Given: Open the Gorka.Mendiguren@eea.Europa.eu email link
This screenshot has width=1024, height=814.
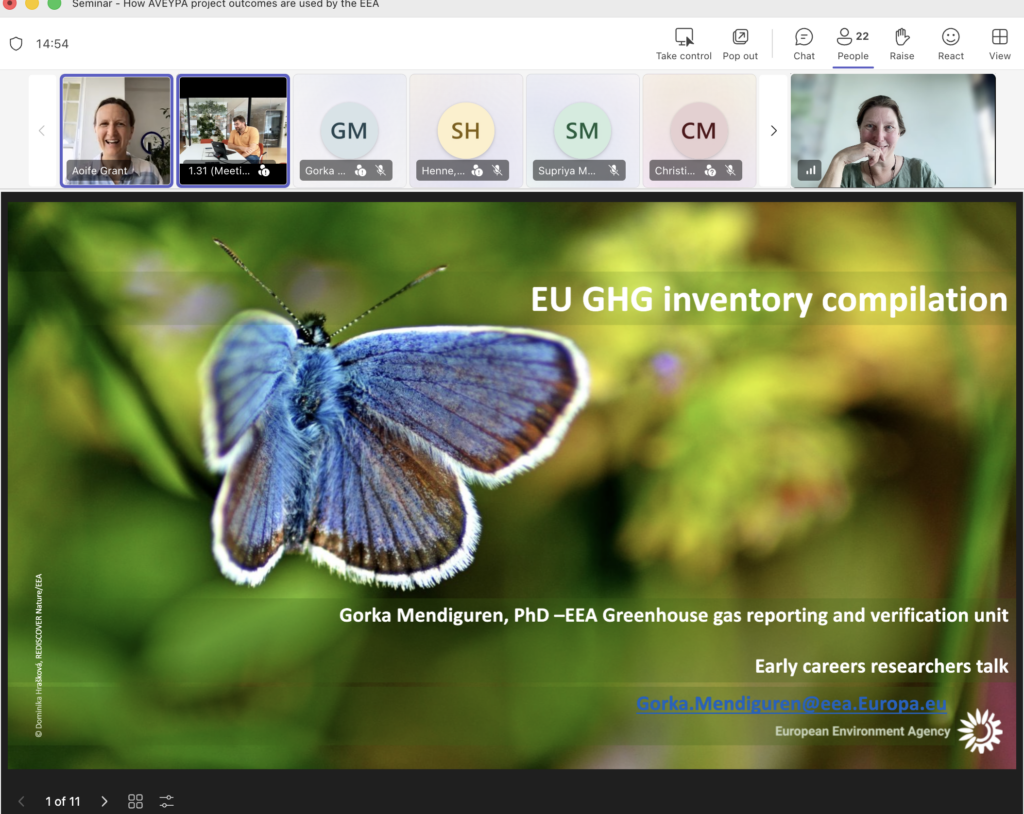Looking at the screenshot, I should click(792, 704).
